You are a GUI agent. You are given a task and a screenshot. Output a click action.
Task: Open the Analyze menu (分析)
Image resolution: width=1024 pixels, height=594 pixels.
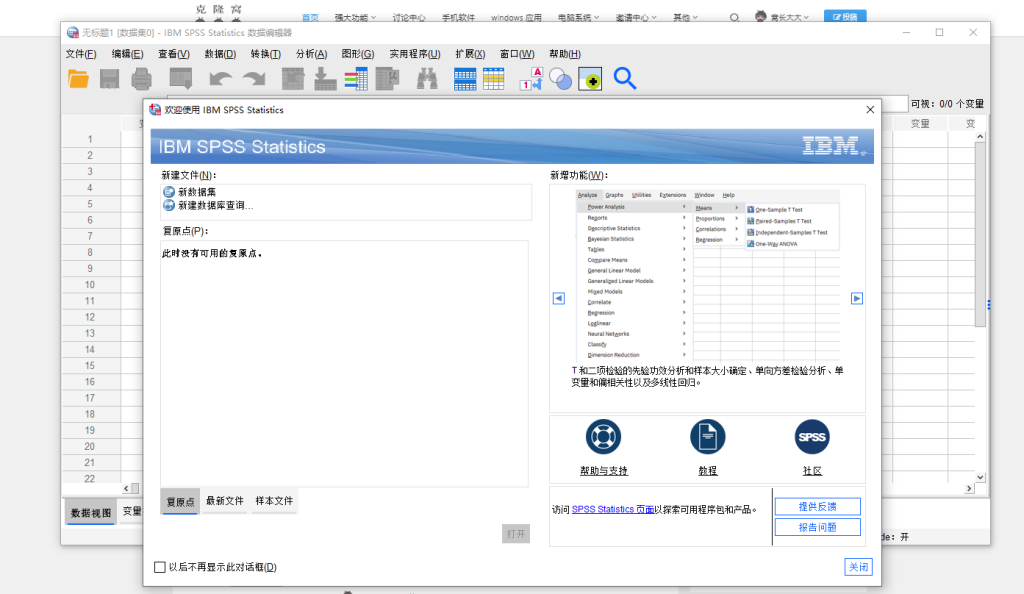[x=312, y=54]
